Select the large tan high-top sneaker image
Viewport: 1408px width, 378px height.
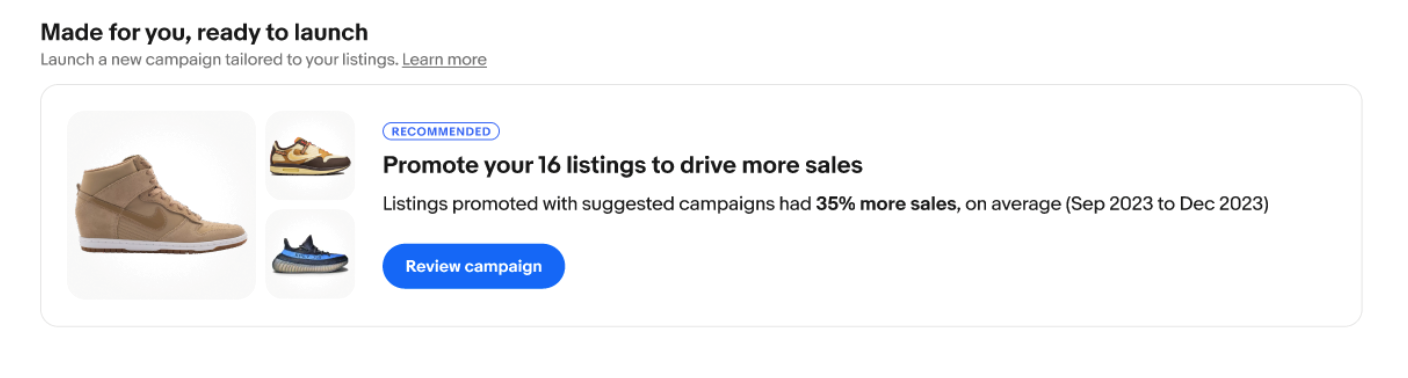click(161, 205)
